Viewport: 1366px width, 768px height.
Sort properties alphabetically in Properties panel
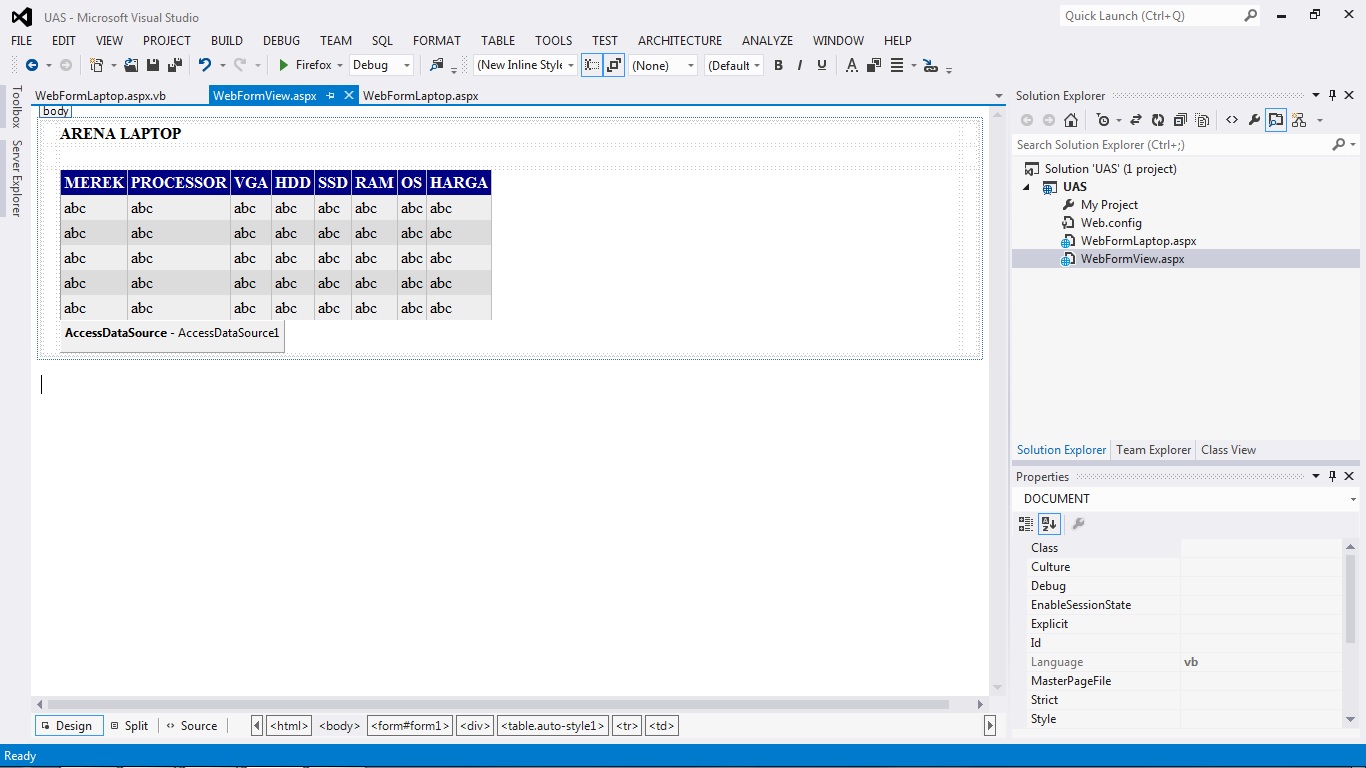1048,523
